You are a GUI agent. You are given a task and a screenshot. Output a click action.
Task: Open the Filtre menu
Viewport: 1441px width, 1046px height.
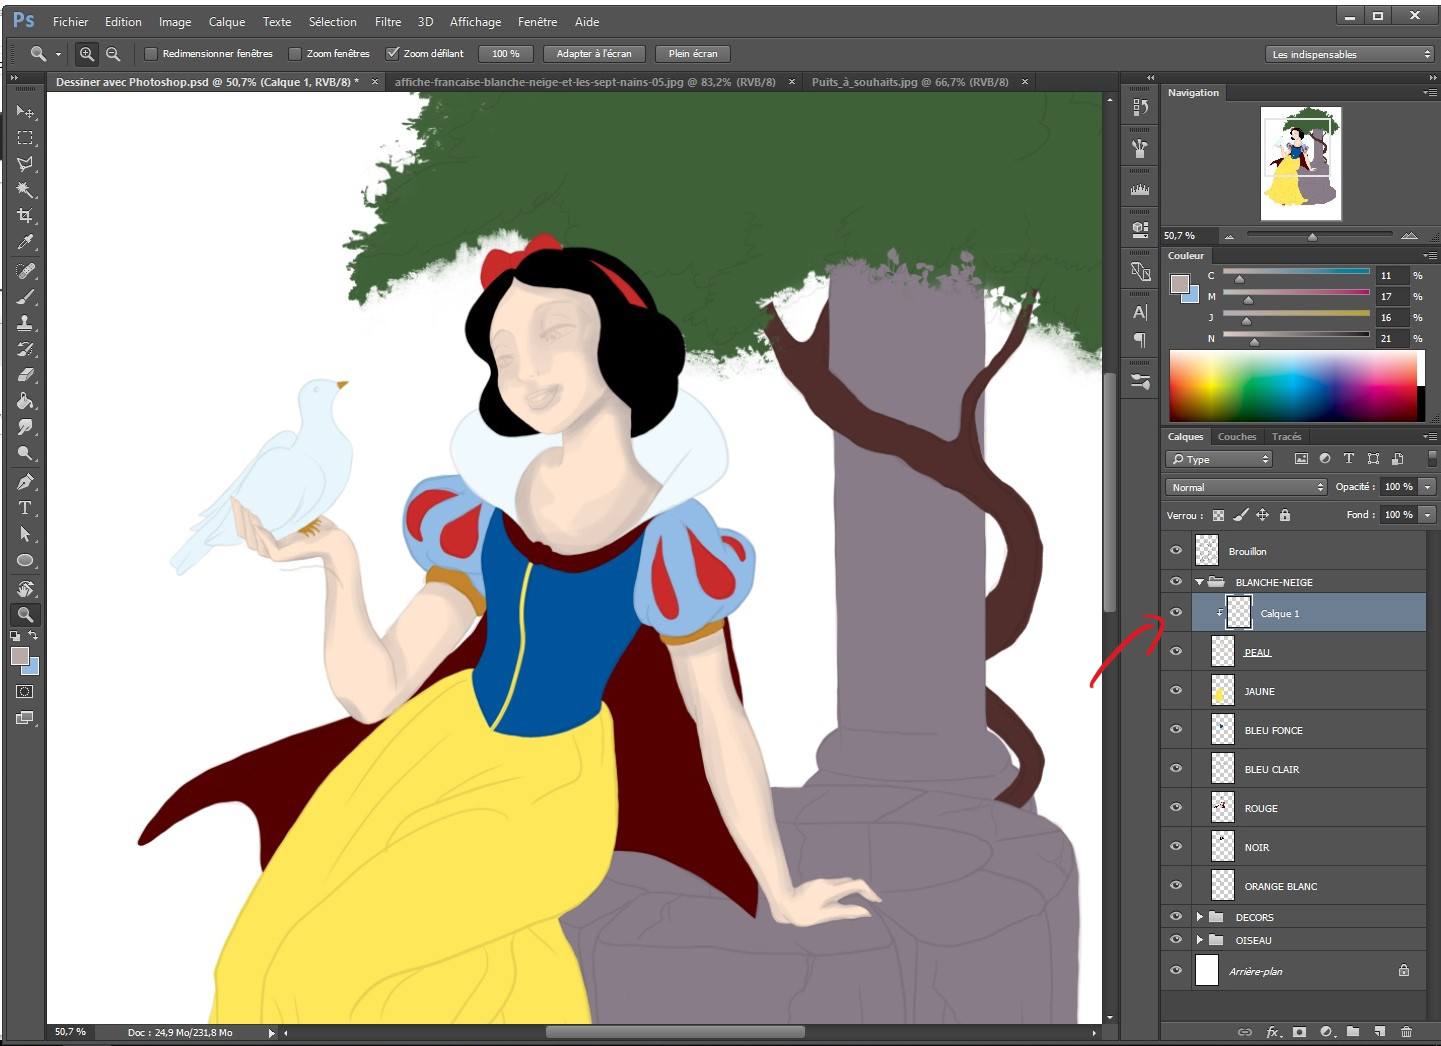pyautogui.click(x=388, y=21)
